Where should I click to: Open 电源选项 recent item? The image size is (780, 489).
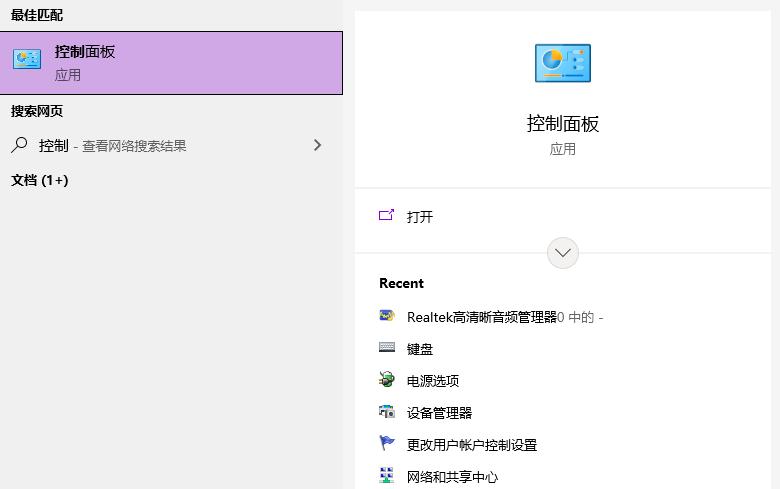coord(433,381)
